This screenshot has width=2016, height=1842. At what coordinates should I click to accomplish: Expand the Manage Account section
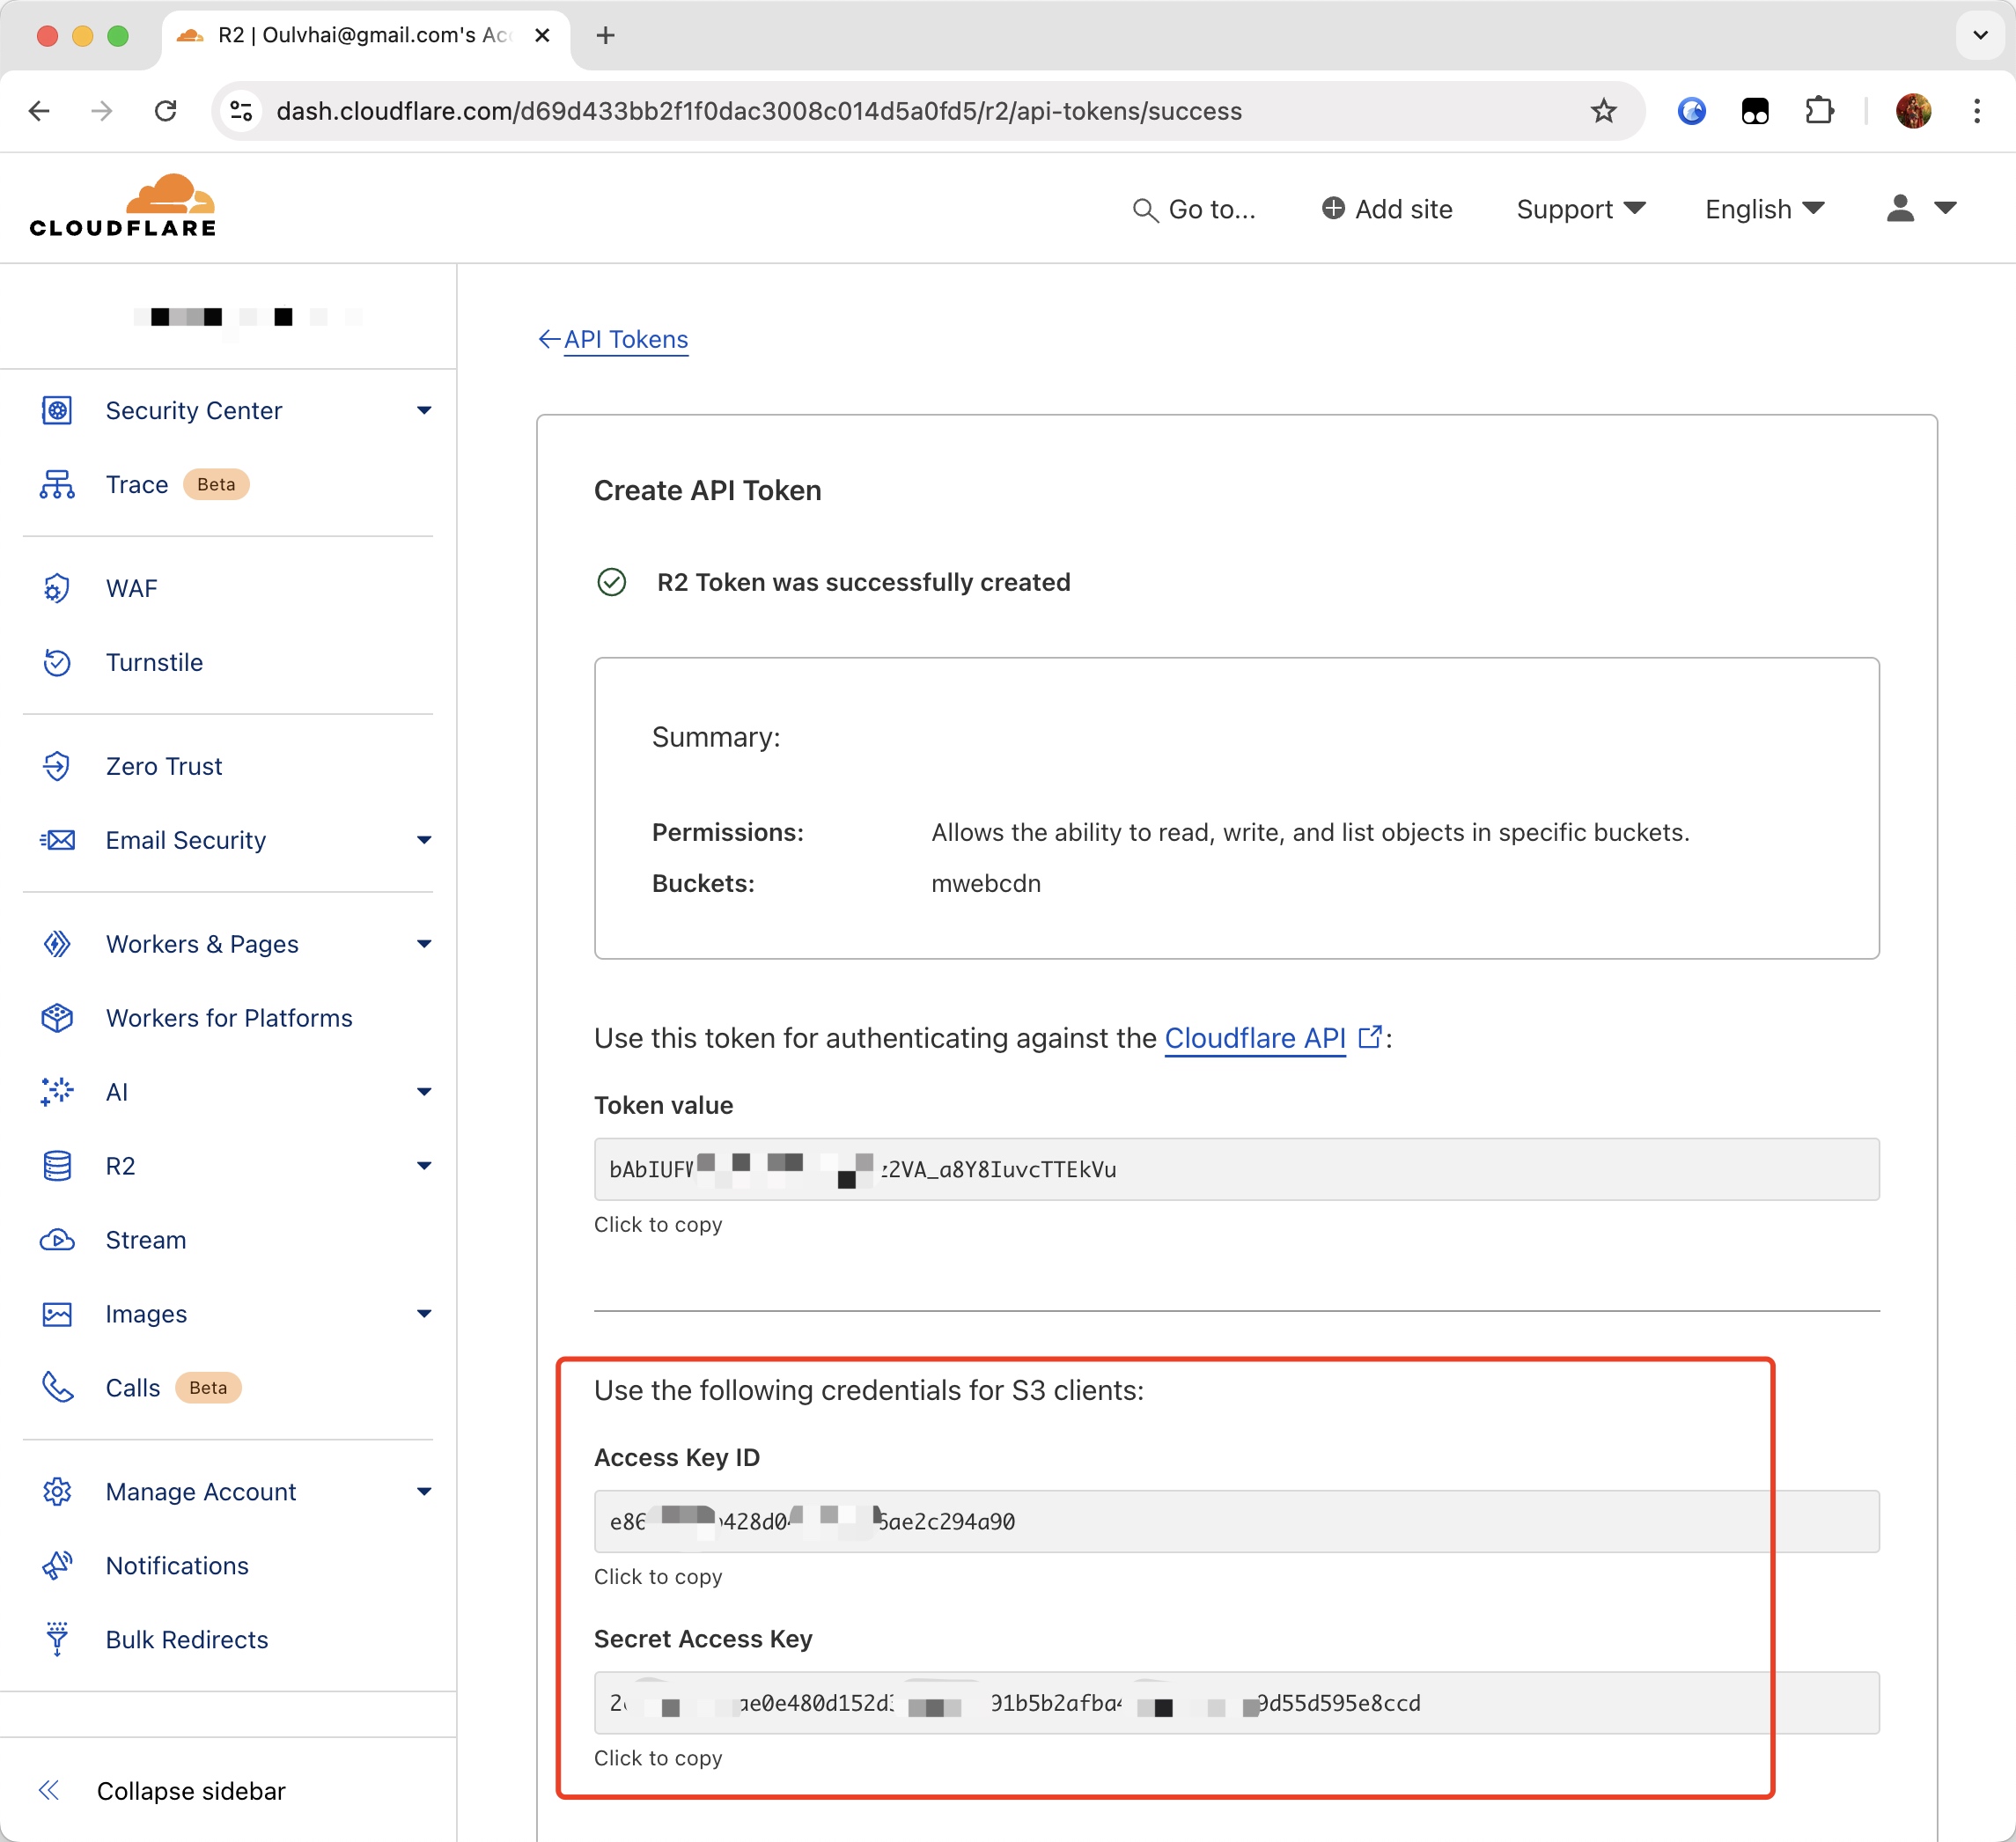[x=424, y=1492]
